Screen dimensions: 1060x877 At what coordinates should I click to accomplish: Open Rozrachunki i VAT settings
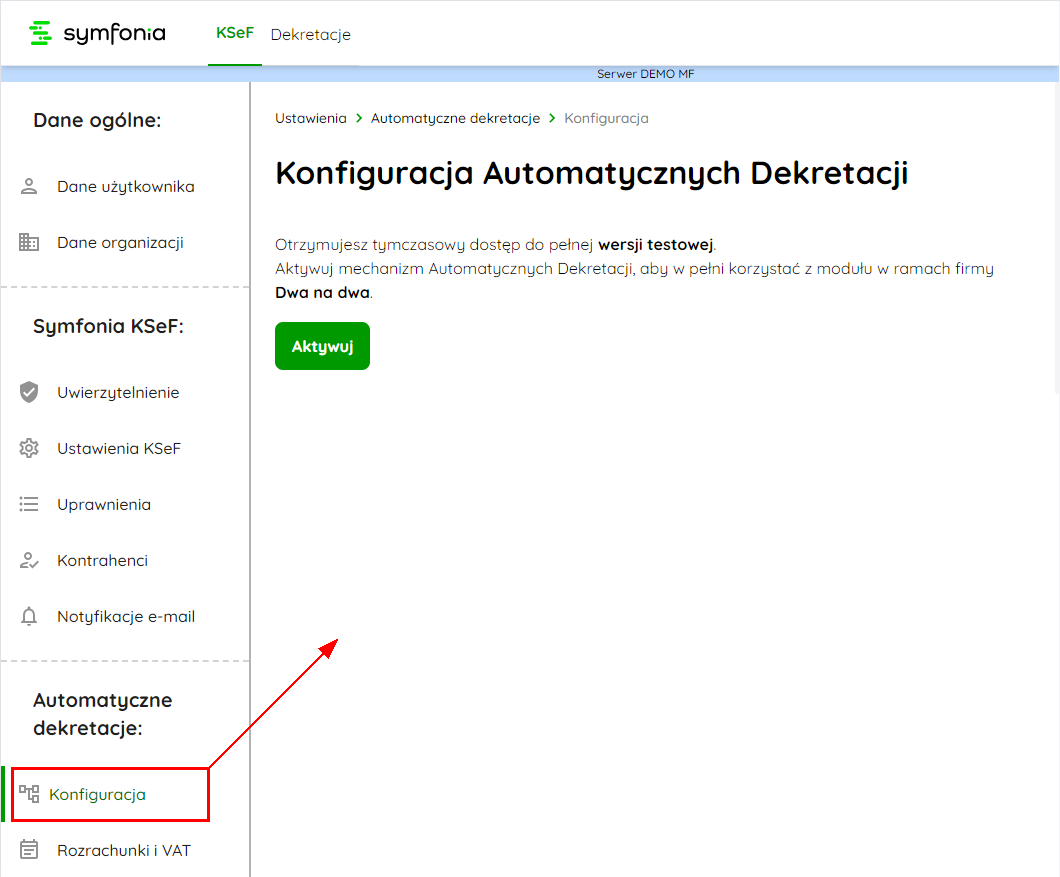tap(126, 850)
